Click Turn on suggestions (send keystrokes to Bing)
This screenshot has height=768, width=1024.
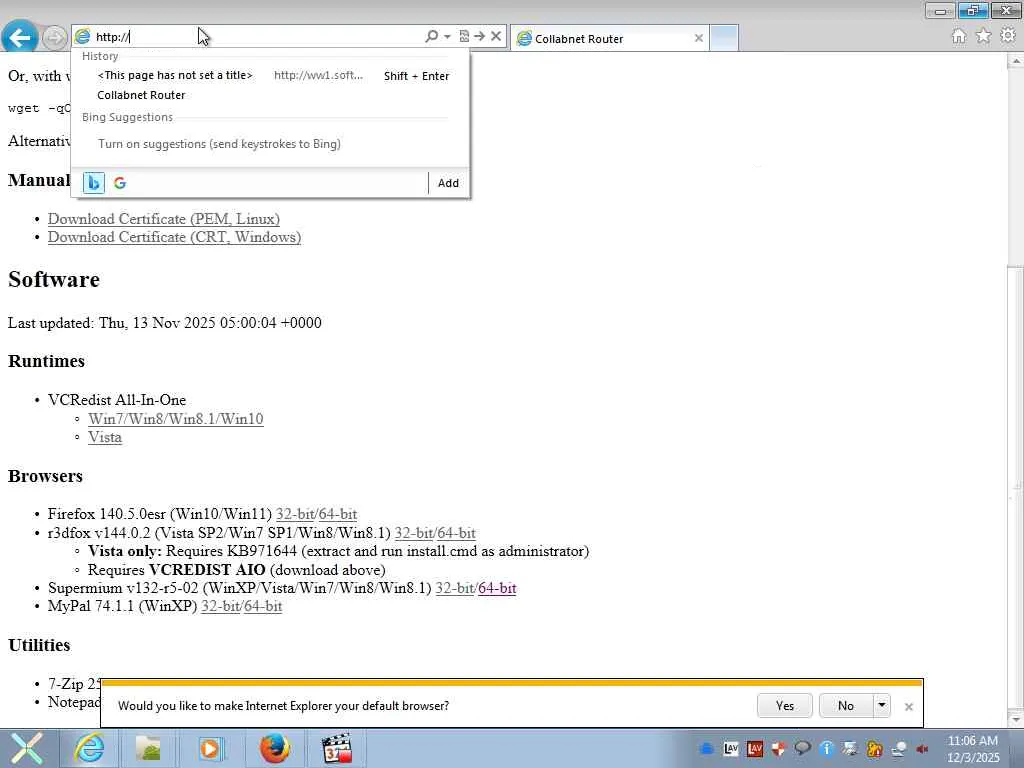[x=219, y=144]
